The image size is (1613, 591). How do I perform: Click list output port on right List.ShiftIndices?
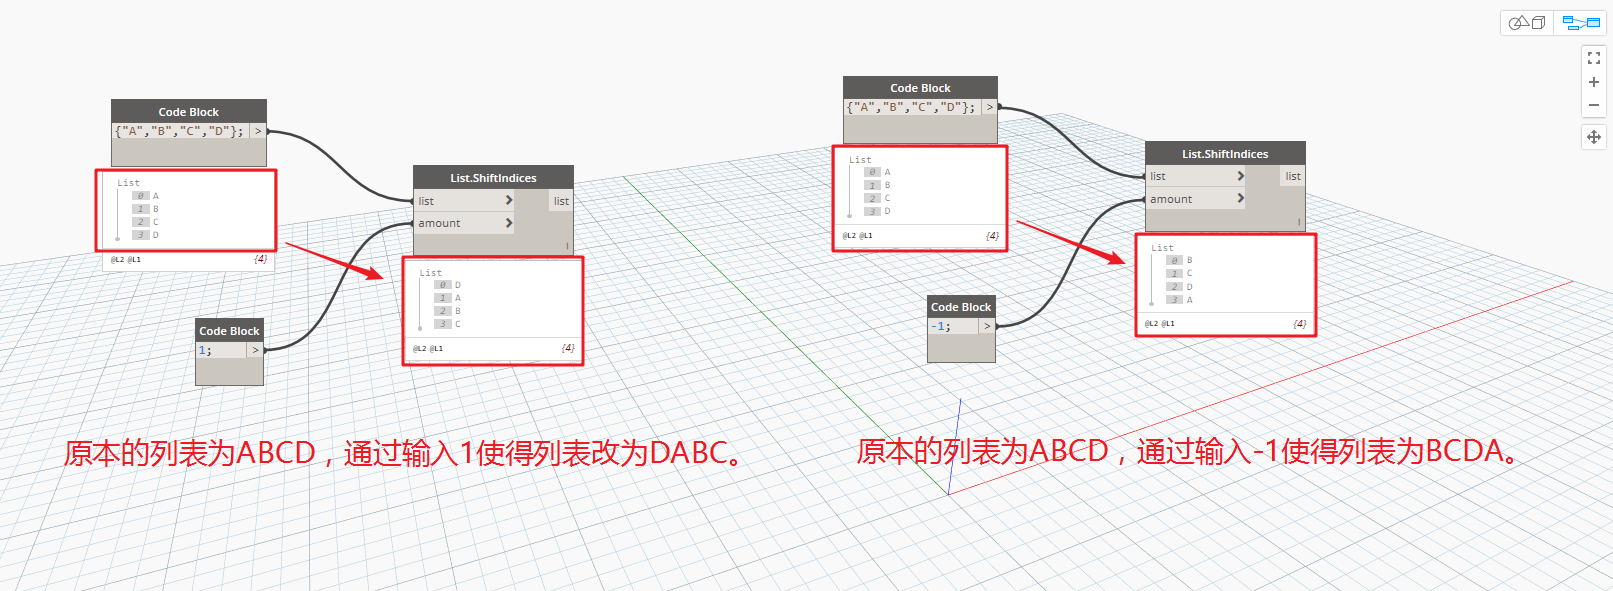click(1293, 176)
